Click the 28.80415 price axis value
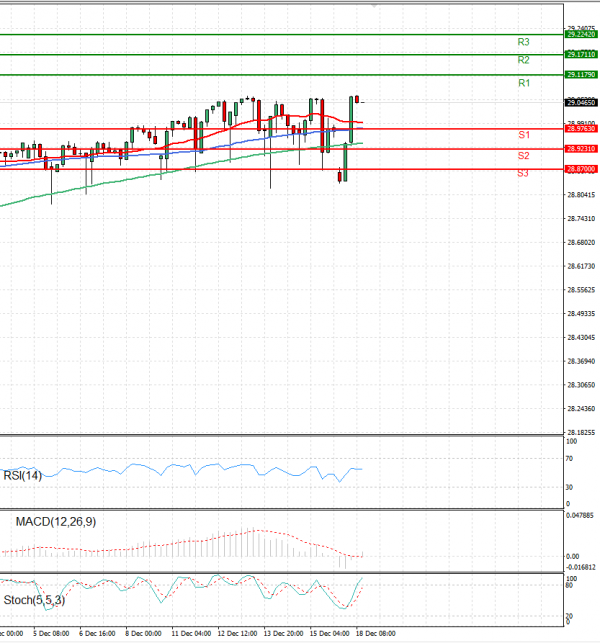Image resolution: width=600 pixels, height=643 pixels. [x=581, y=195]
